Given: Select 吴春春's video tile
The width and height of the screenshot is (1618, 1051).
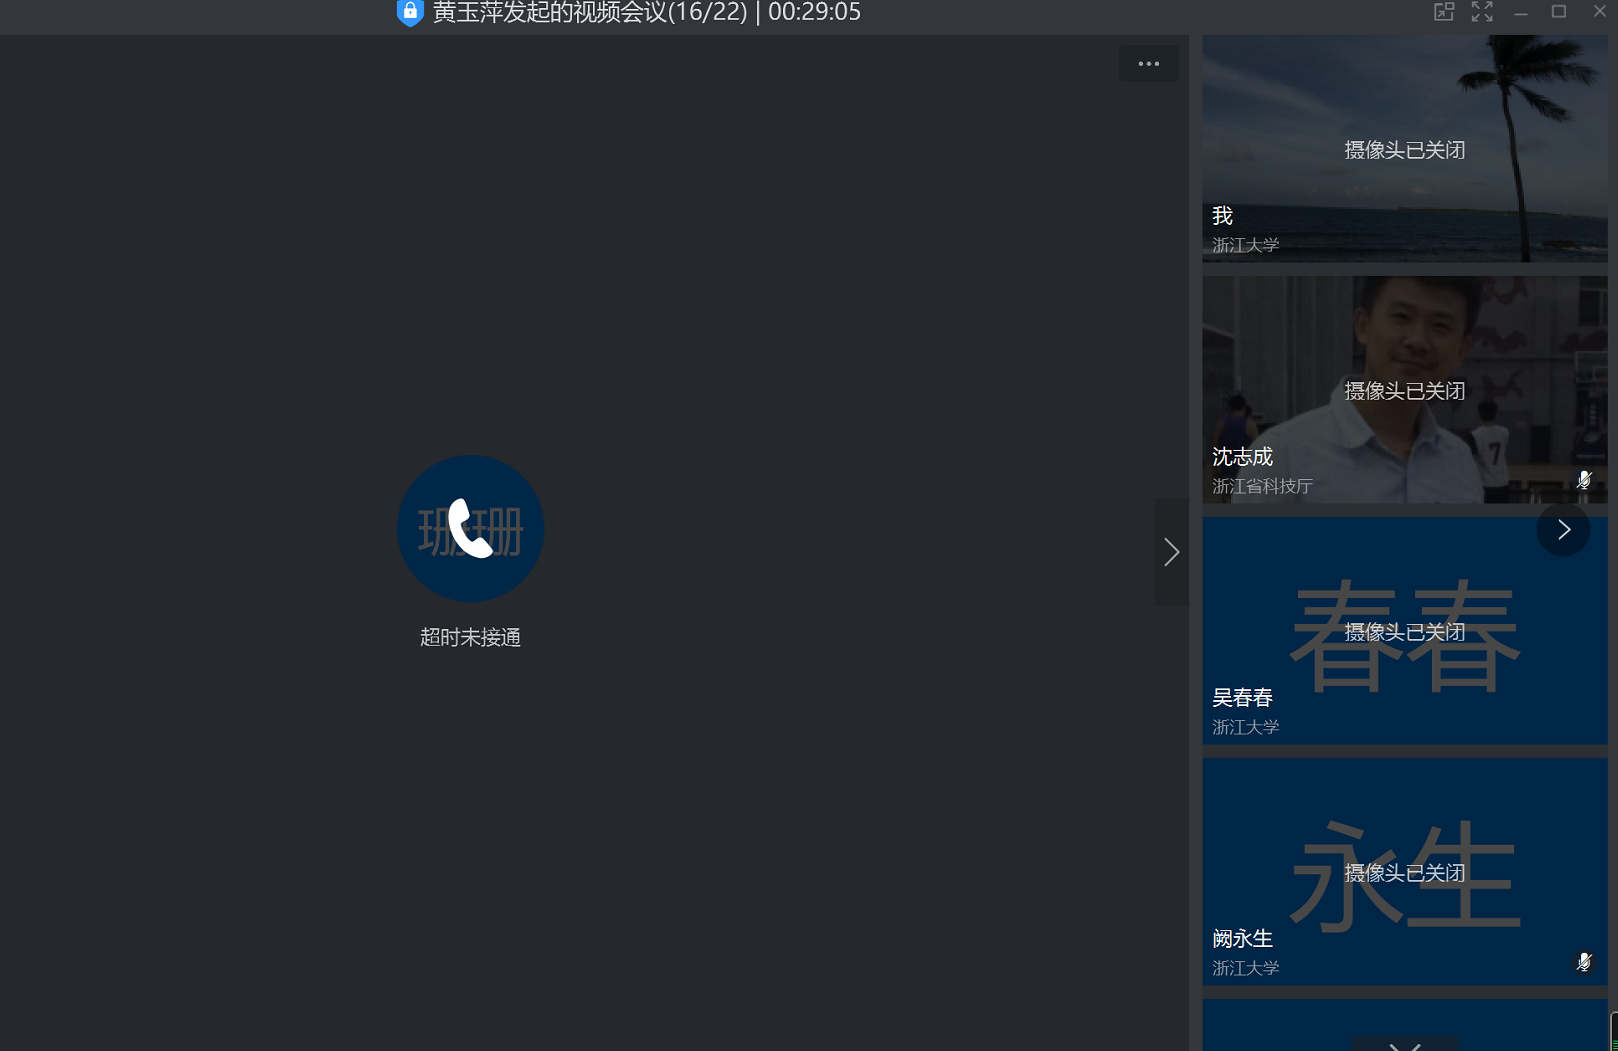Looking at the screenshot, I should (x=1405, y=631).
